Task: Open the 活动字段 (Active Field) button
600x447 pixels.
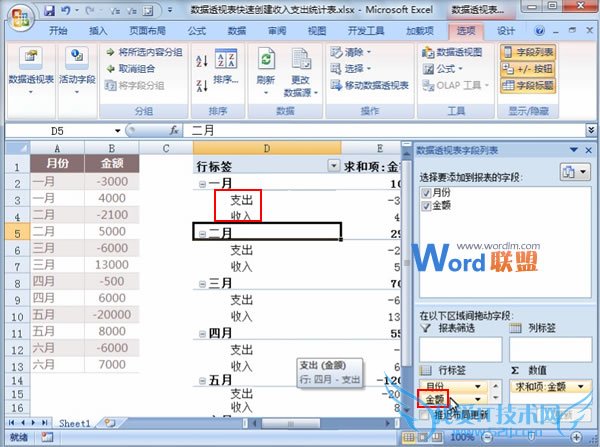Action: tap(77, 69)
